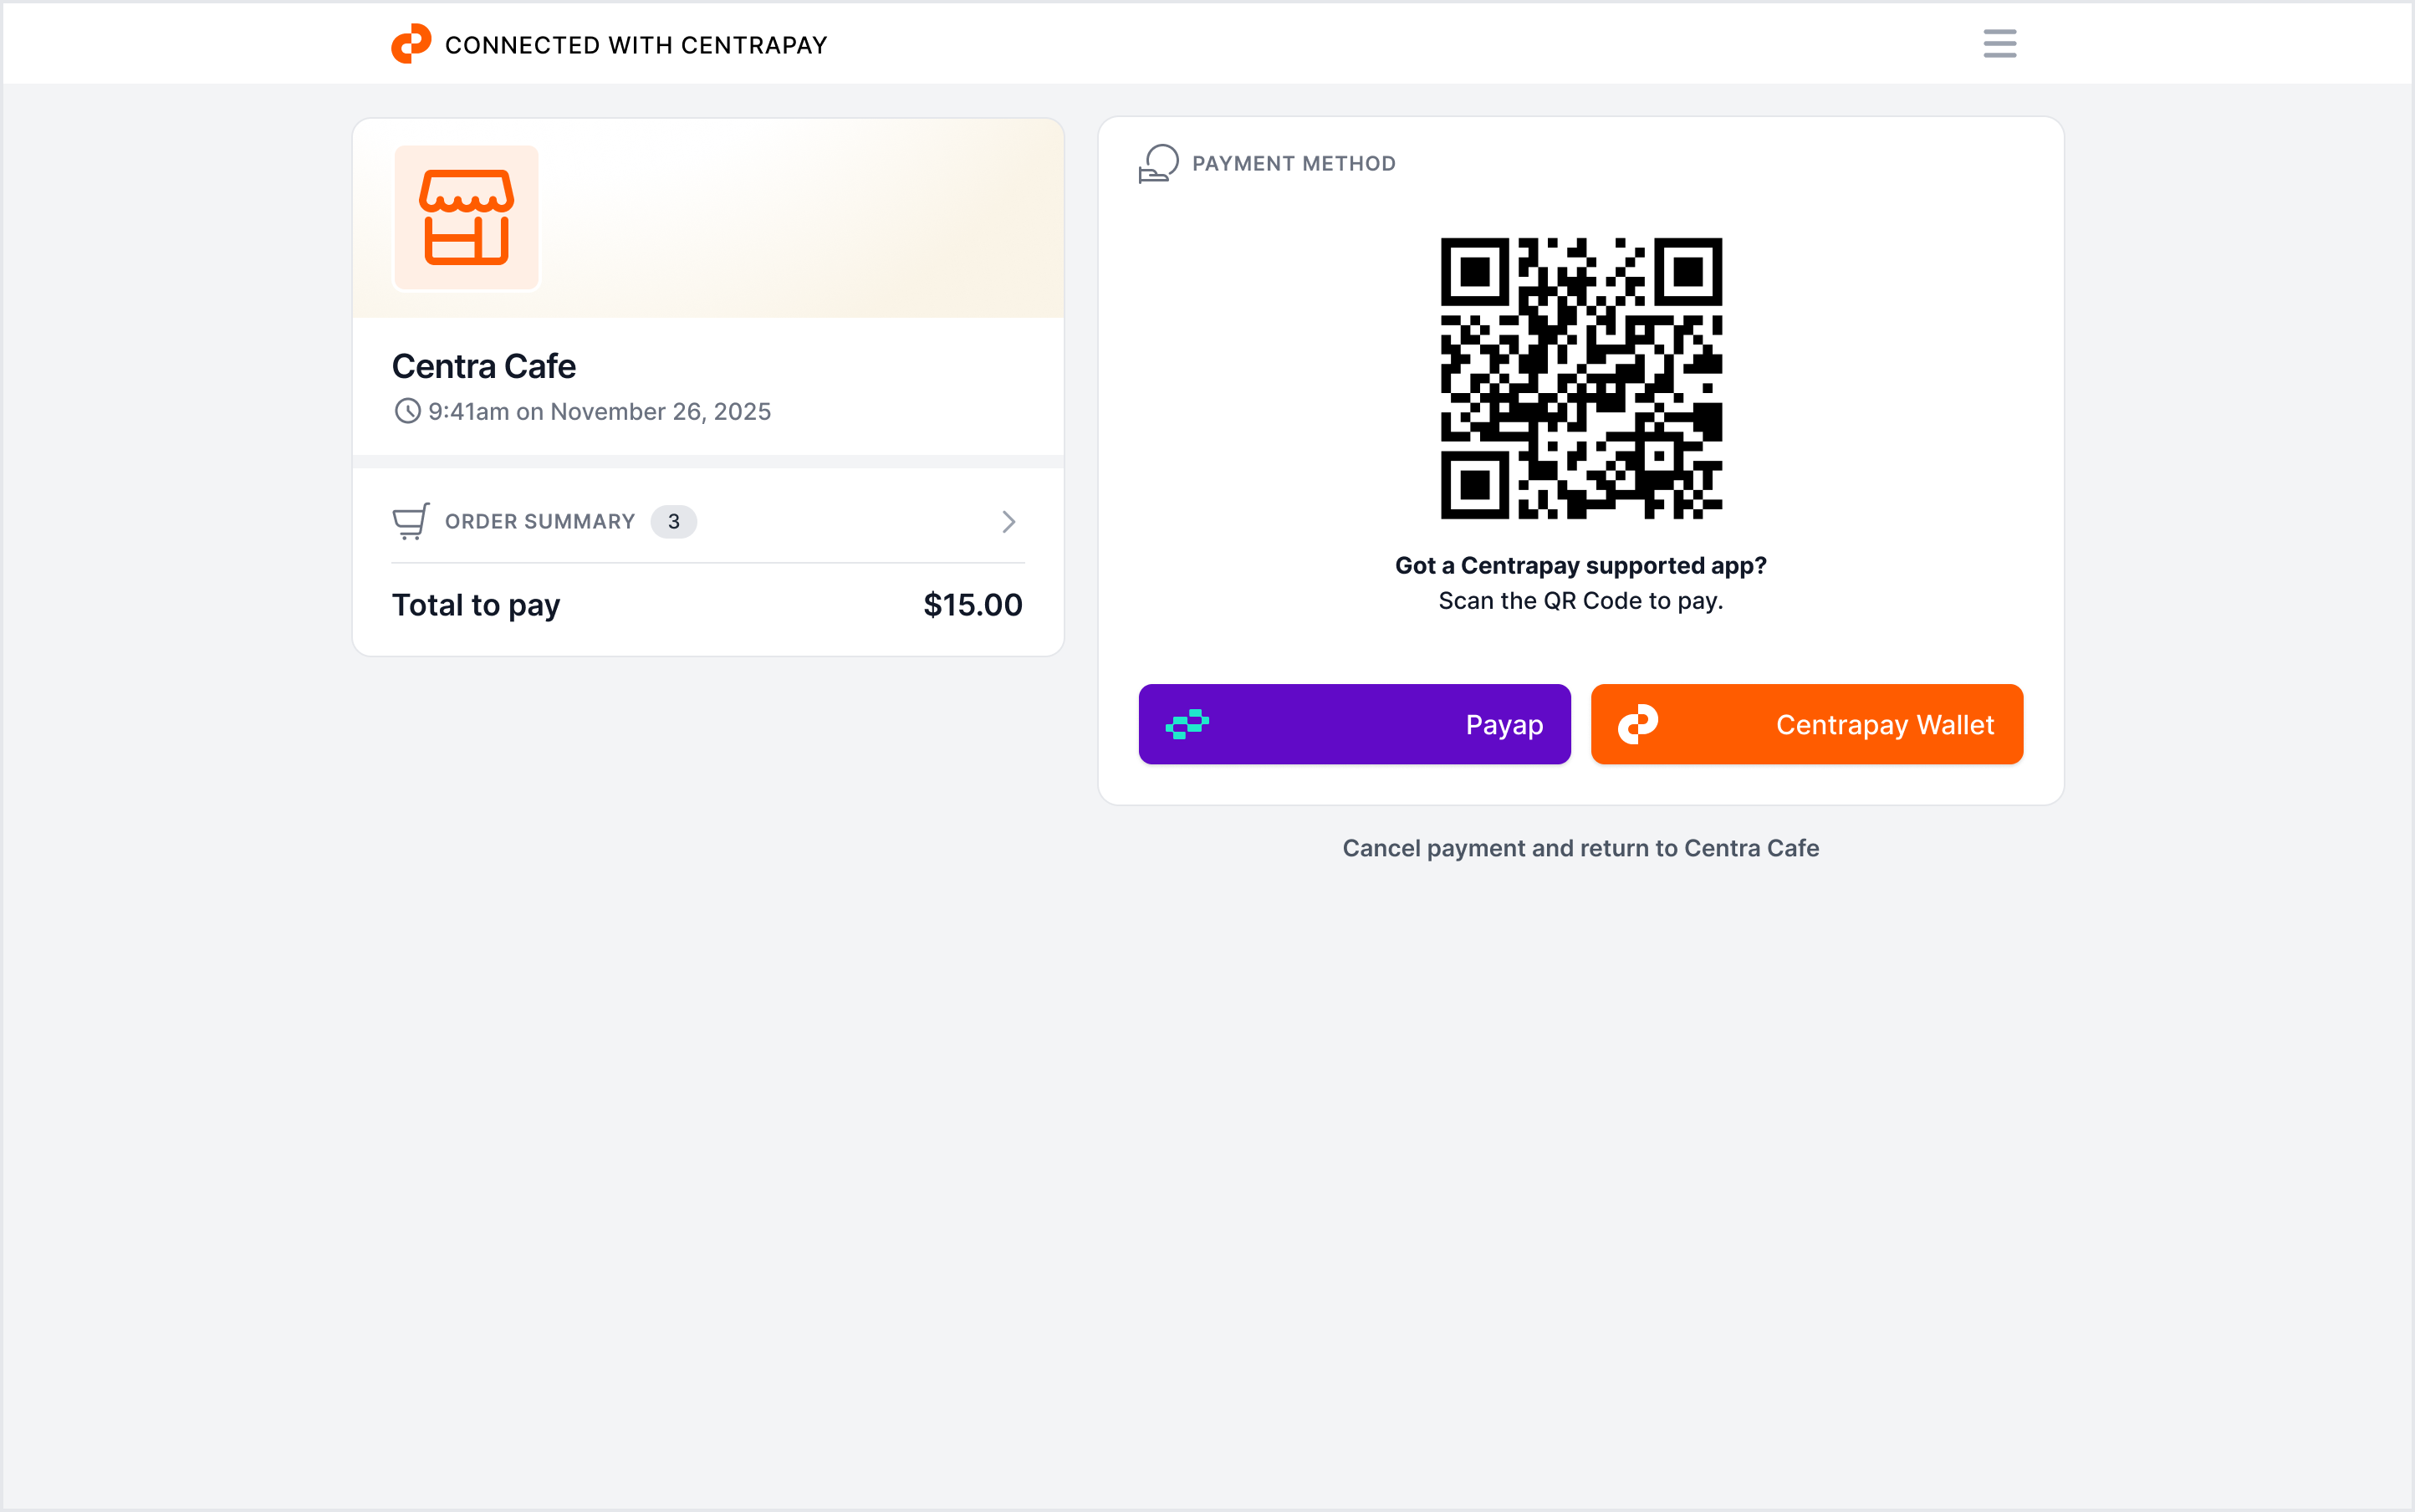
Task: Open the hamburger menu in the top right
Action: click(x=2000, y=43)
